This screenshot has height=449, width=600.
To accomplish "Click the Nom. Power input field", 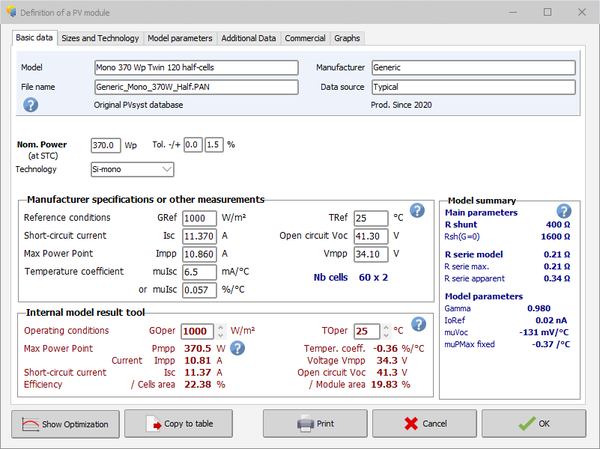I will coord(105,145).
